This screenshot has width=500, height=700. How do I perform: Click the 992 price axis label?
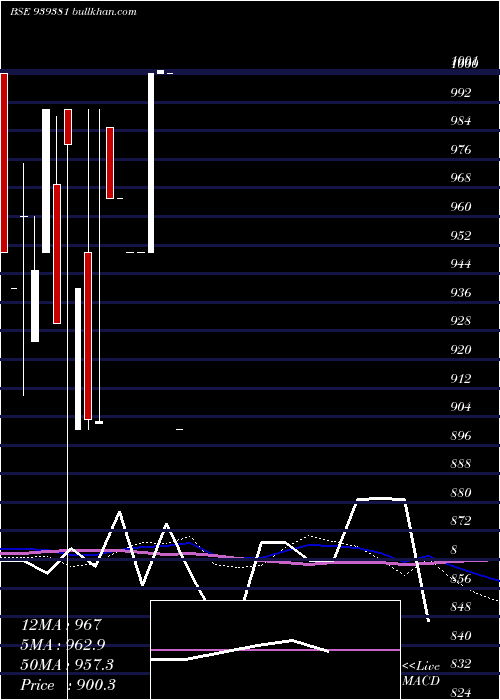[x=461, y=93]
